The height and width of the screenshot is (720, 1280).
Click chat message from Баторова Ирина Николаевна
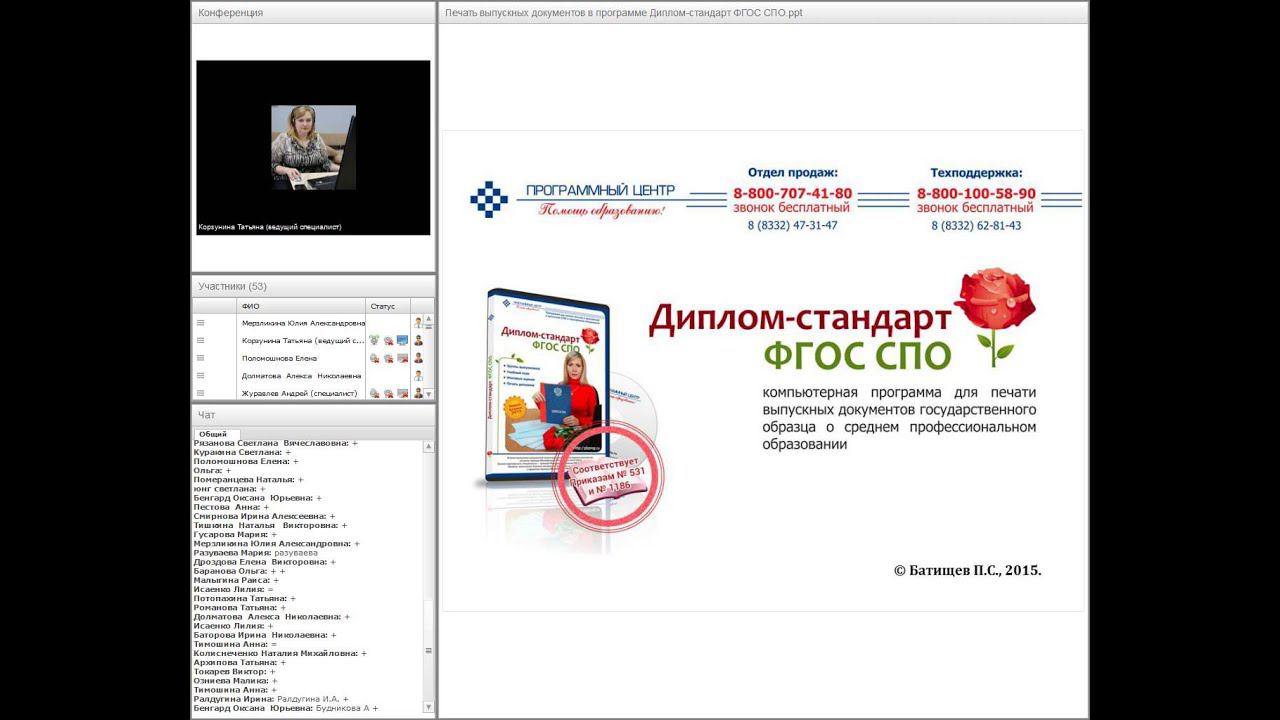coord(264,635)
